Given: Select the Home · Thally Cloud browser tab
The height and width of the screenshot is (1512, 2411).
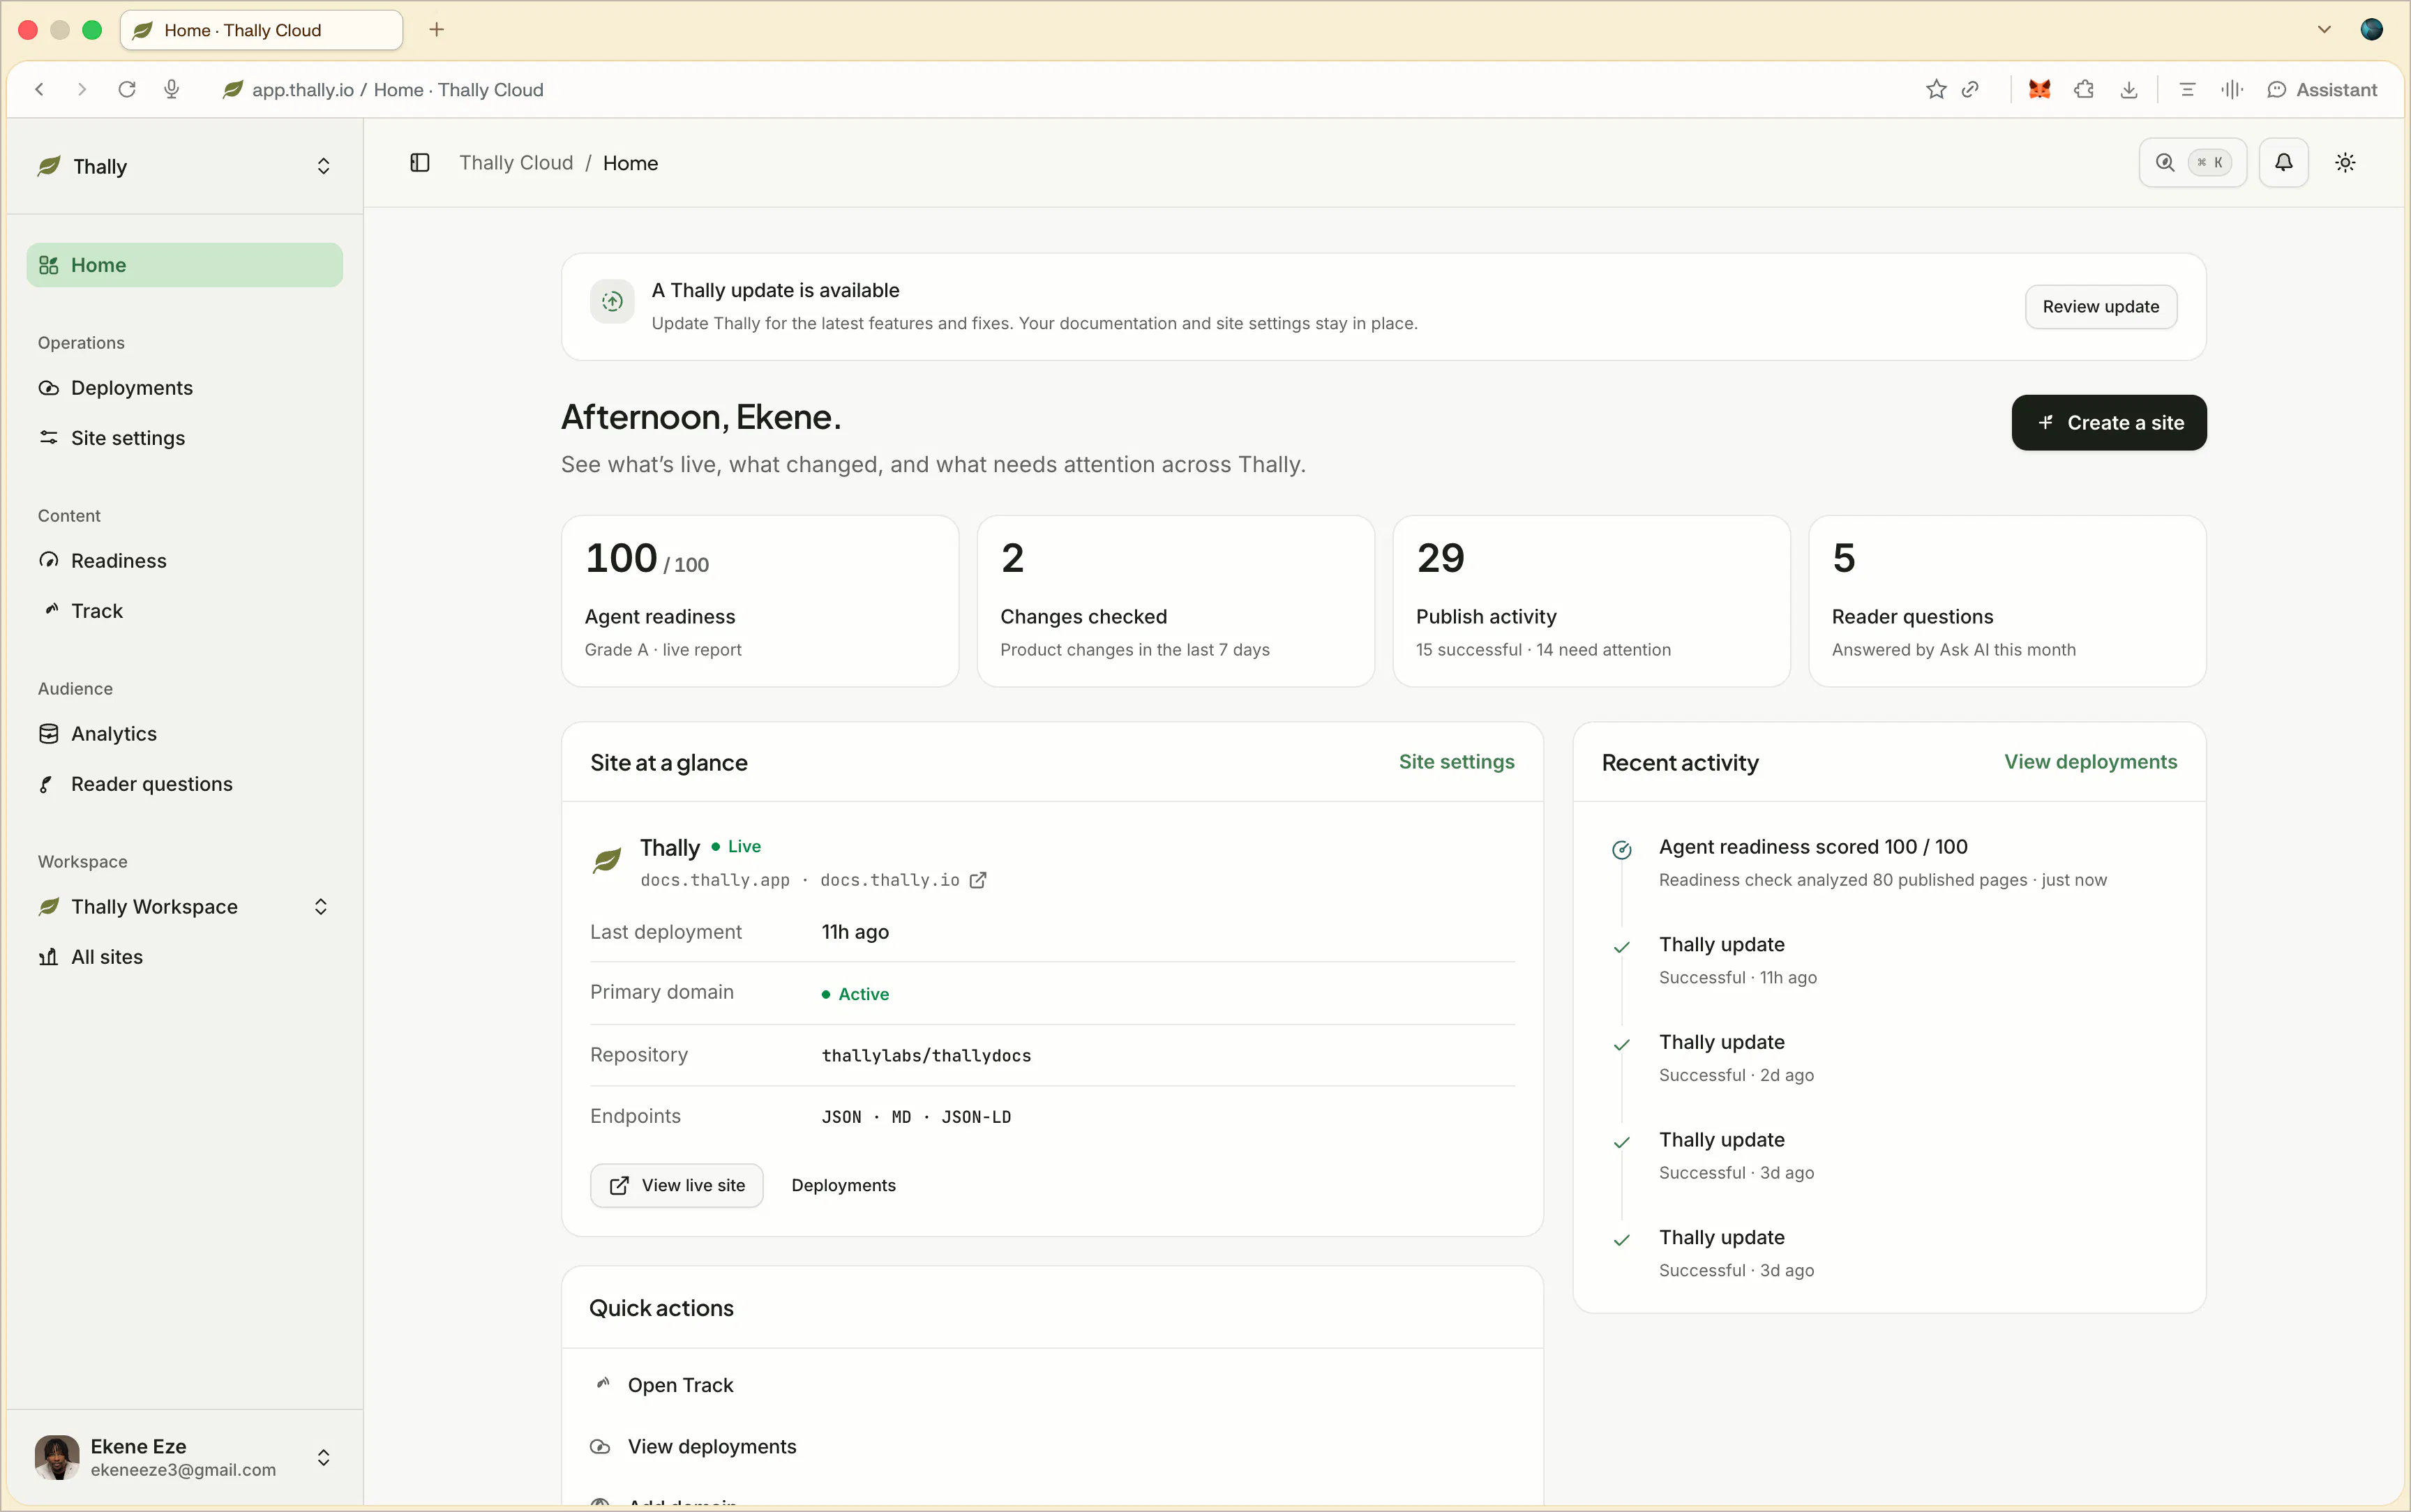Looking at the screenshot, I should click(262, 30).
